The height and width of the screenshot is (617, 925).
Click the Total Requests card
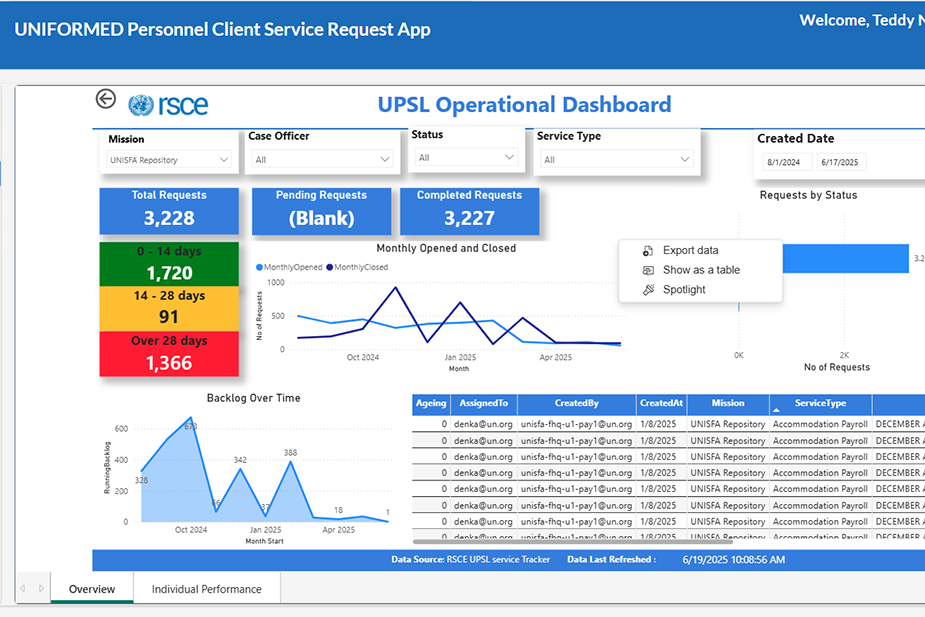pos(169,210)
